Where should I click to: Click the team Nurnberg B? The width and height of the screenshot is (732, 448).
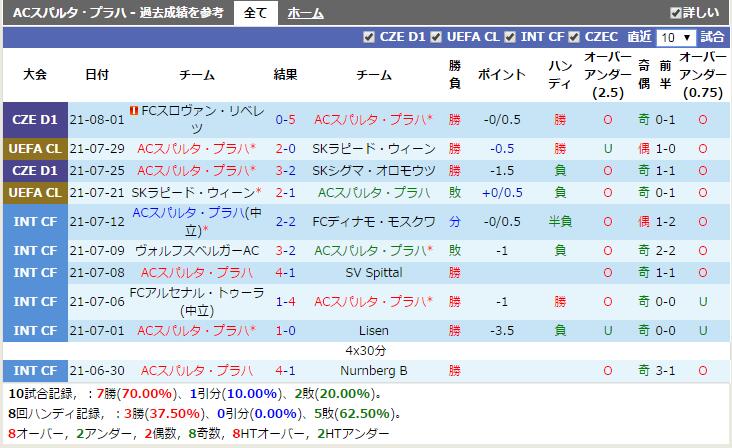(x=373, y=371)
